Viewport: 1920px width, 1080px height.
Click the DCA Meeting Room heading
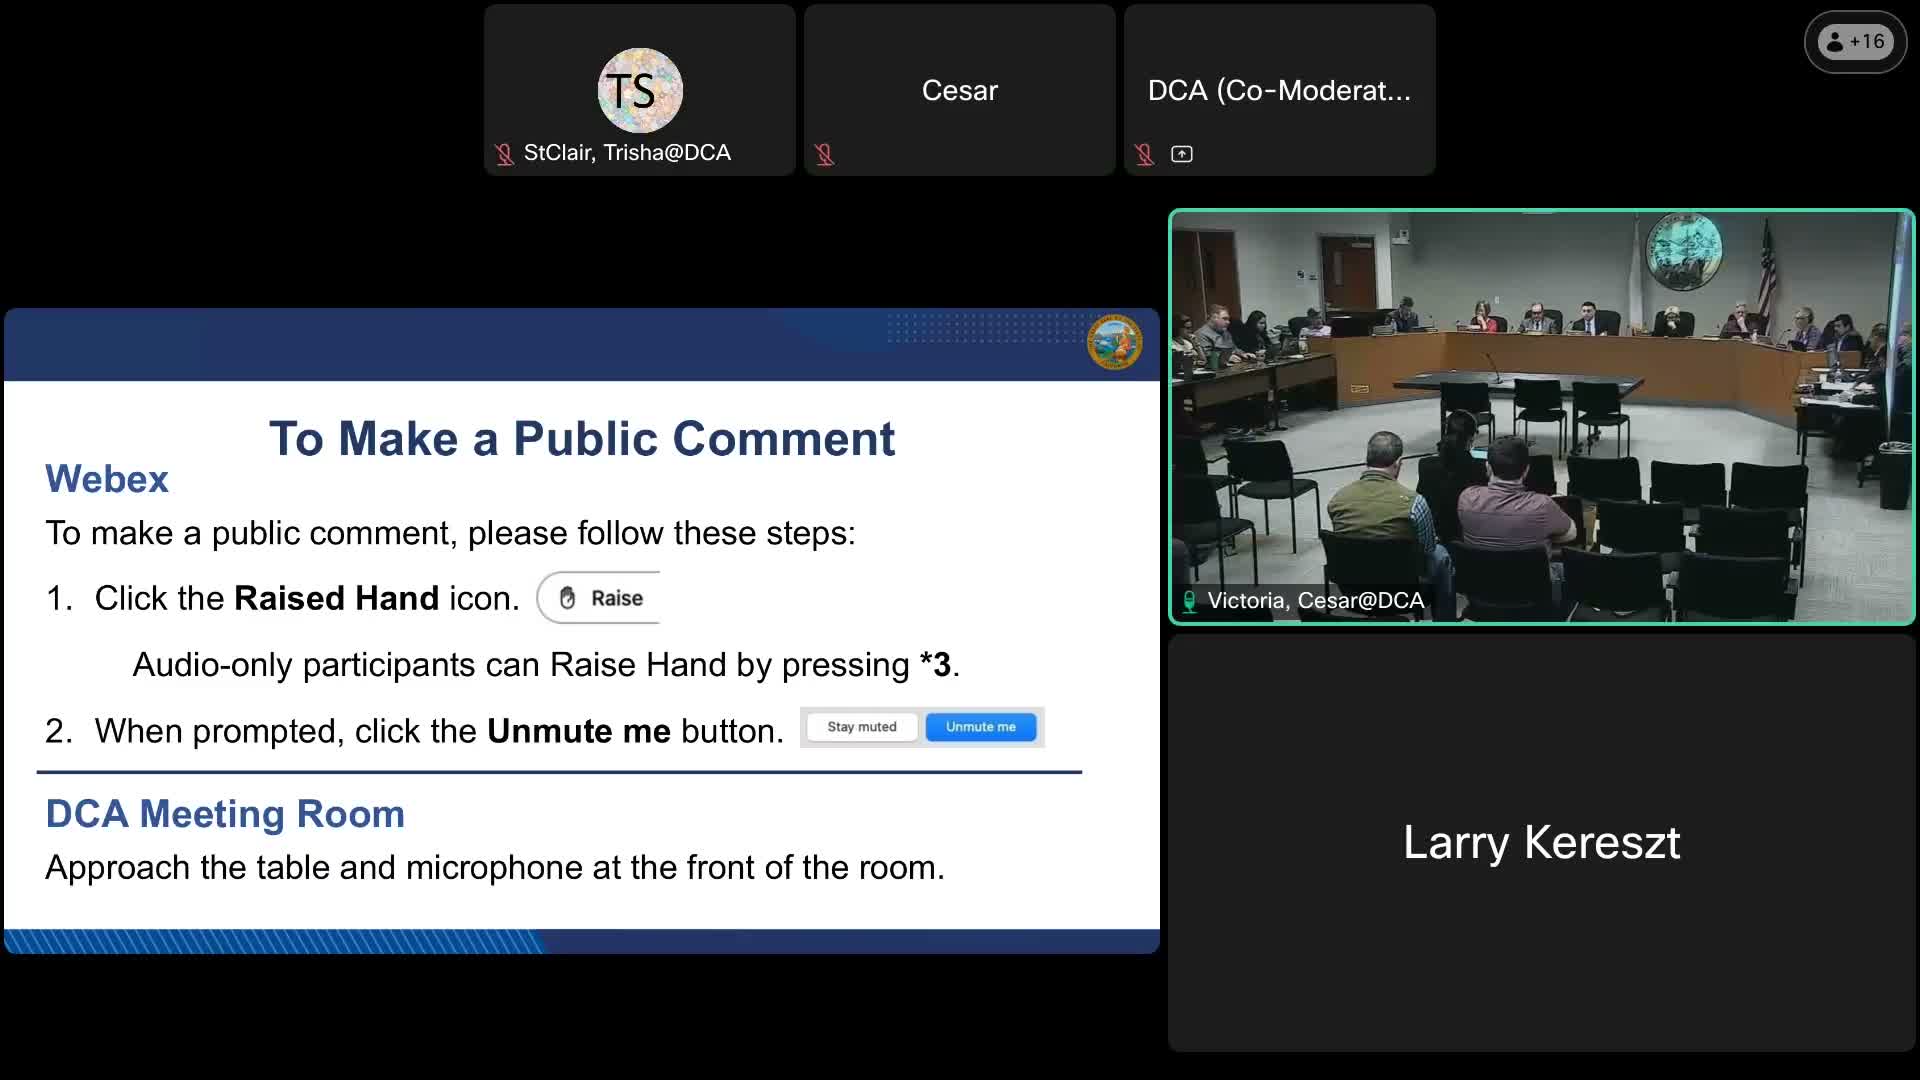[x=225, y=814]
